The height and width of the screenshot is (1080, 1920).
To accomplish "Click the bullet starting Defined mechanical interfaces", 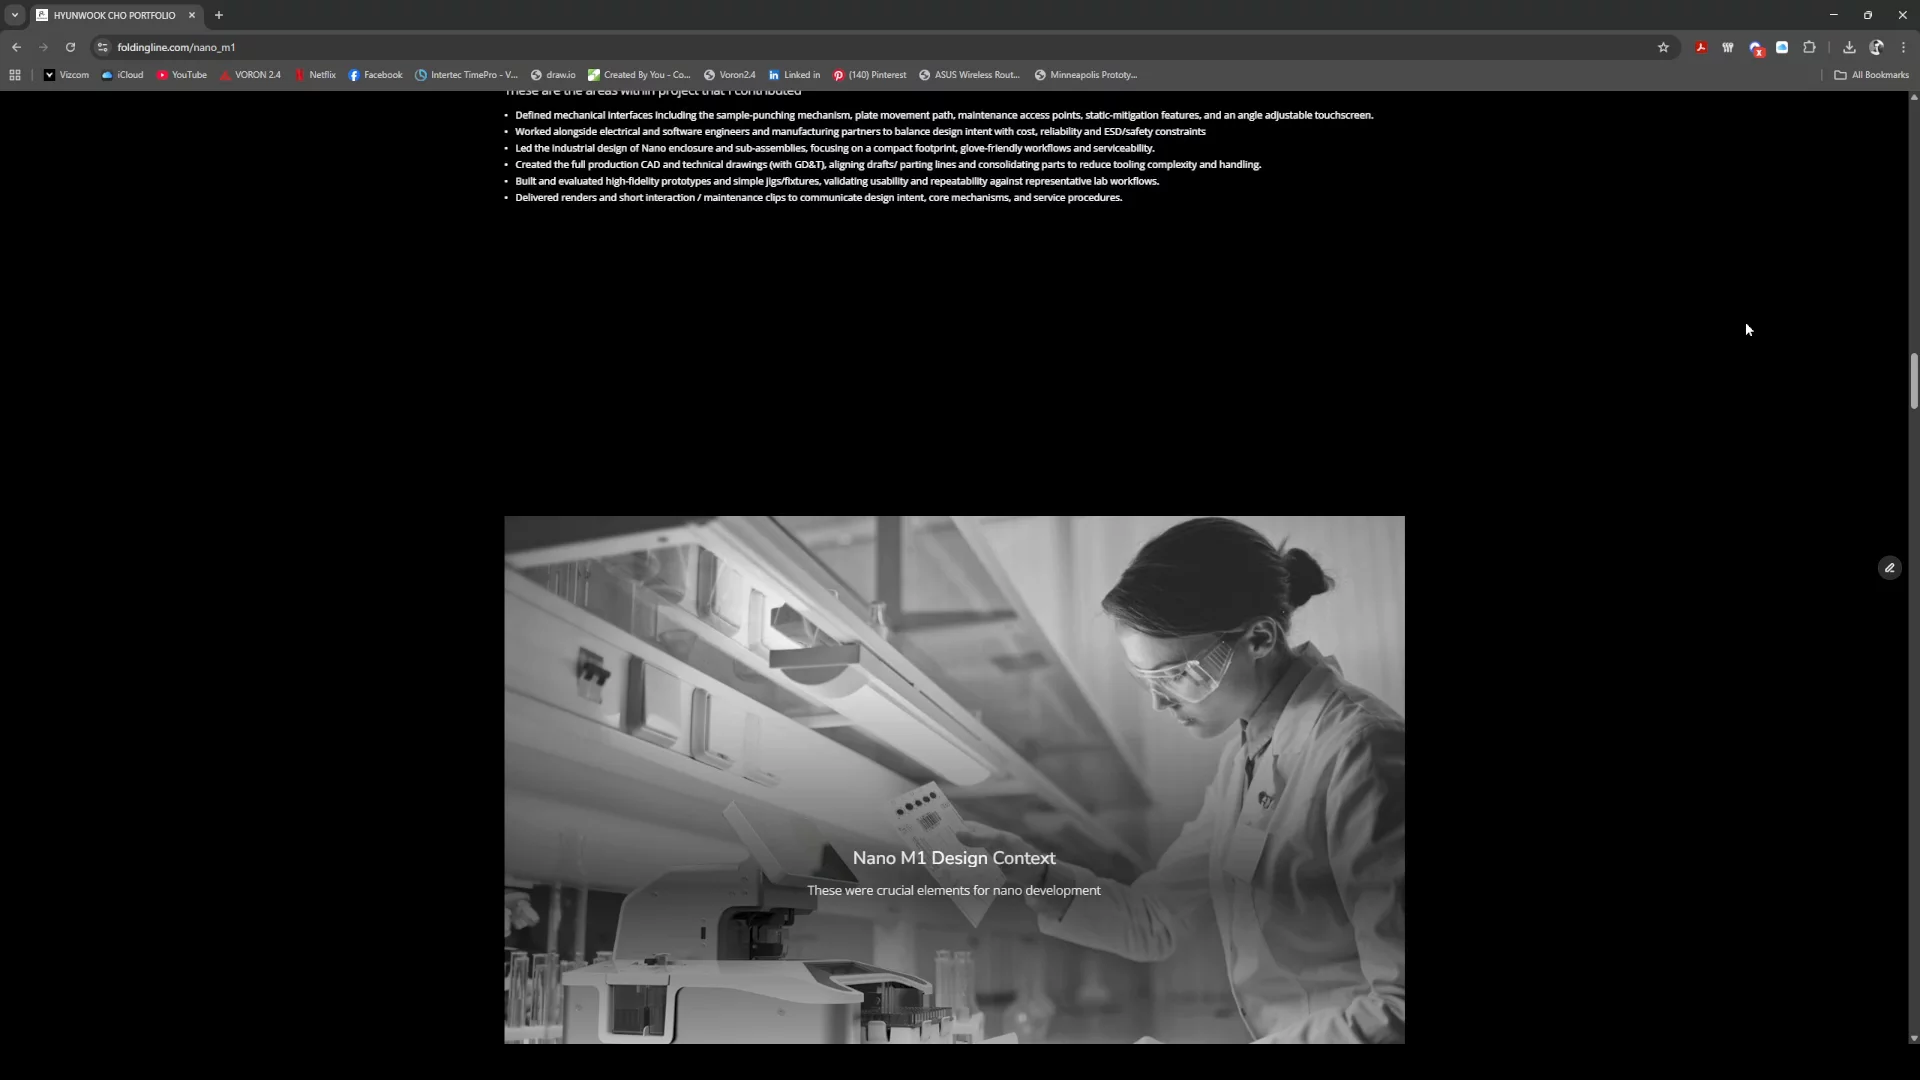I will point(944,115).
